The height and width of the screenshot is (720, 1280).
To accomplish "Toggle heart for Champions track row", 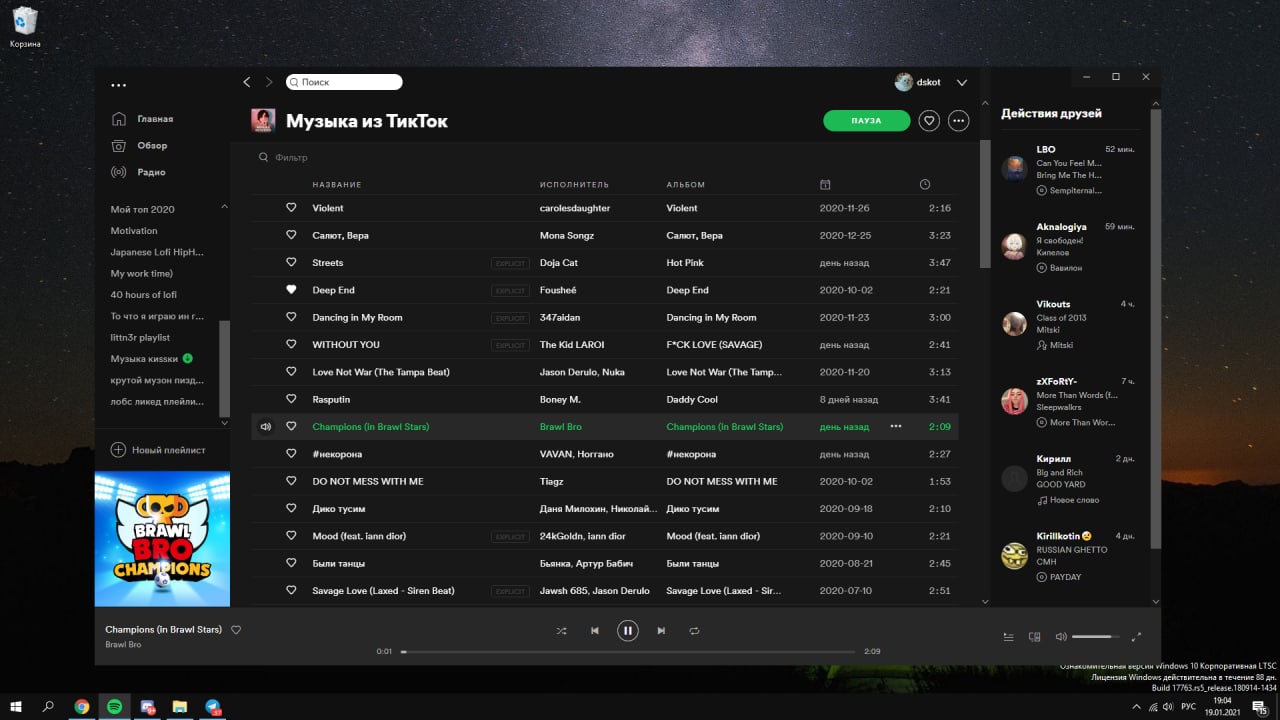I will (291, 426).
